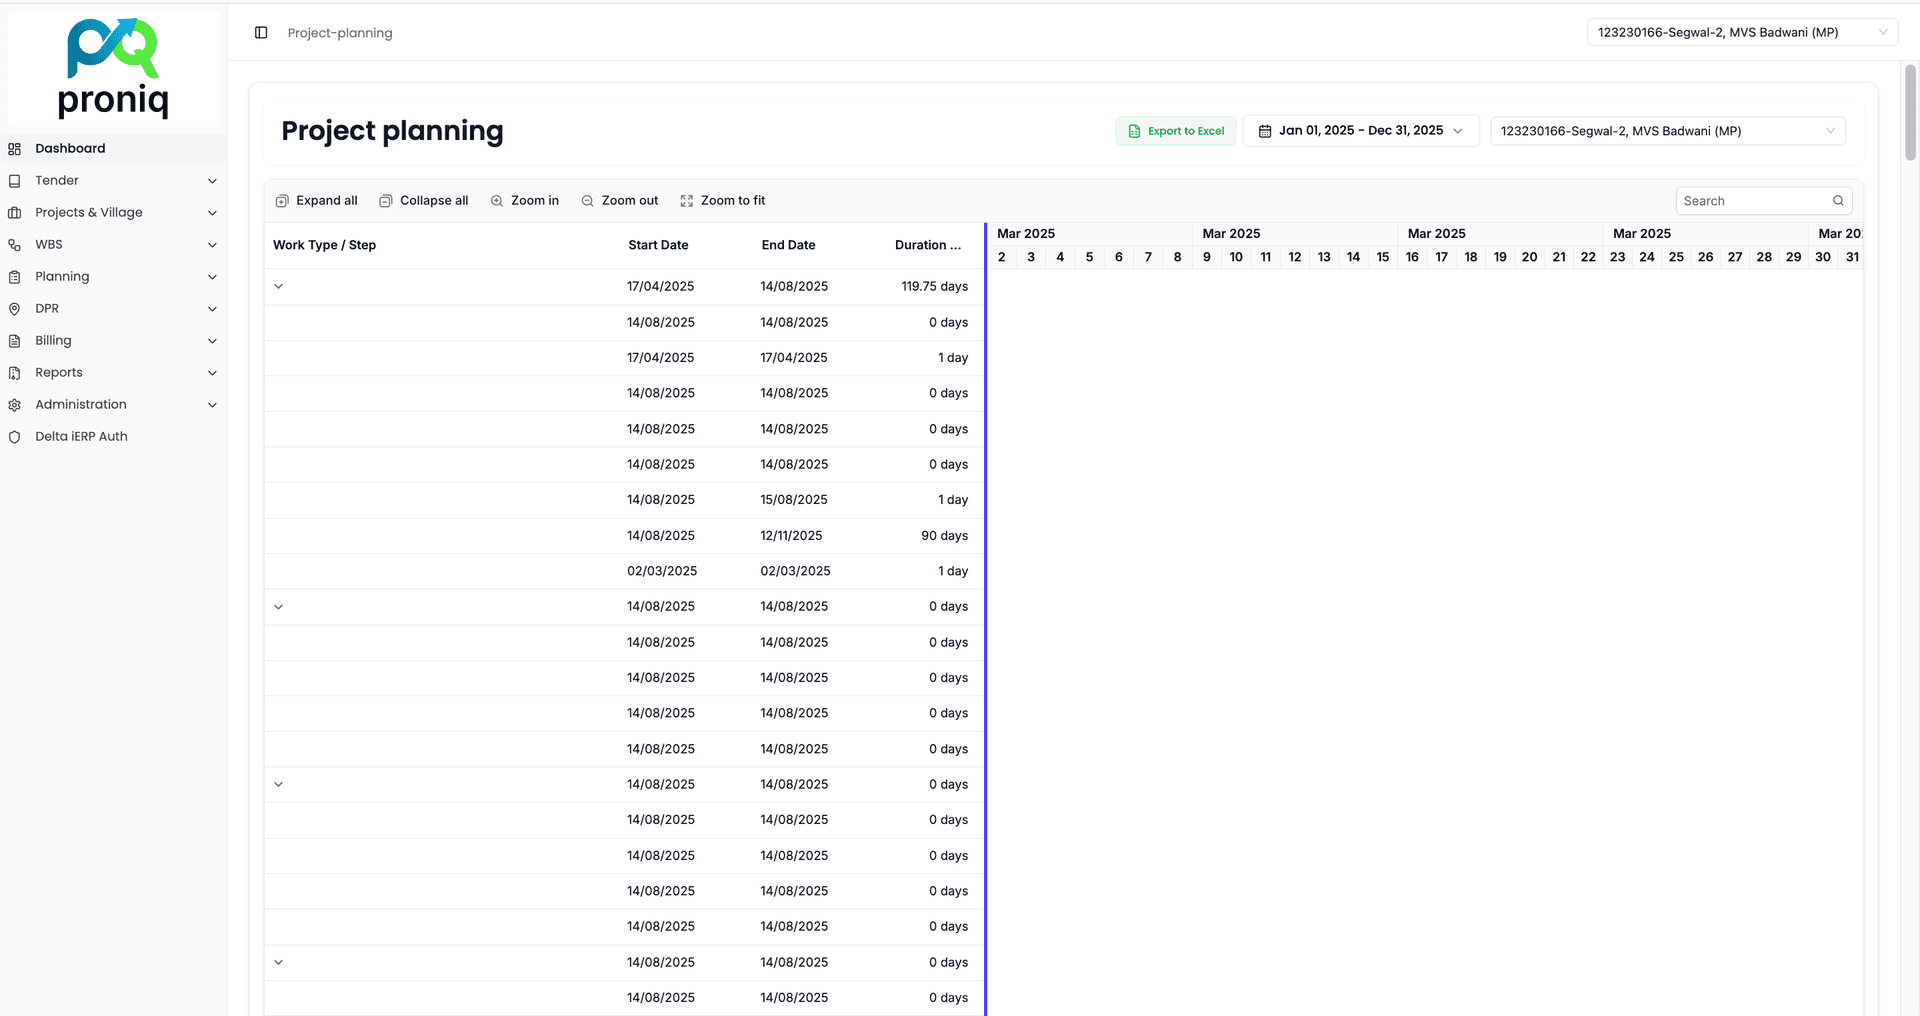This screenshot has height=1016, width=1920.
Task: Open Delta iERP Auth page
Action: coord(81,436)
